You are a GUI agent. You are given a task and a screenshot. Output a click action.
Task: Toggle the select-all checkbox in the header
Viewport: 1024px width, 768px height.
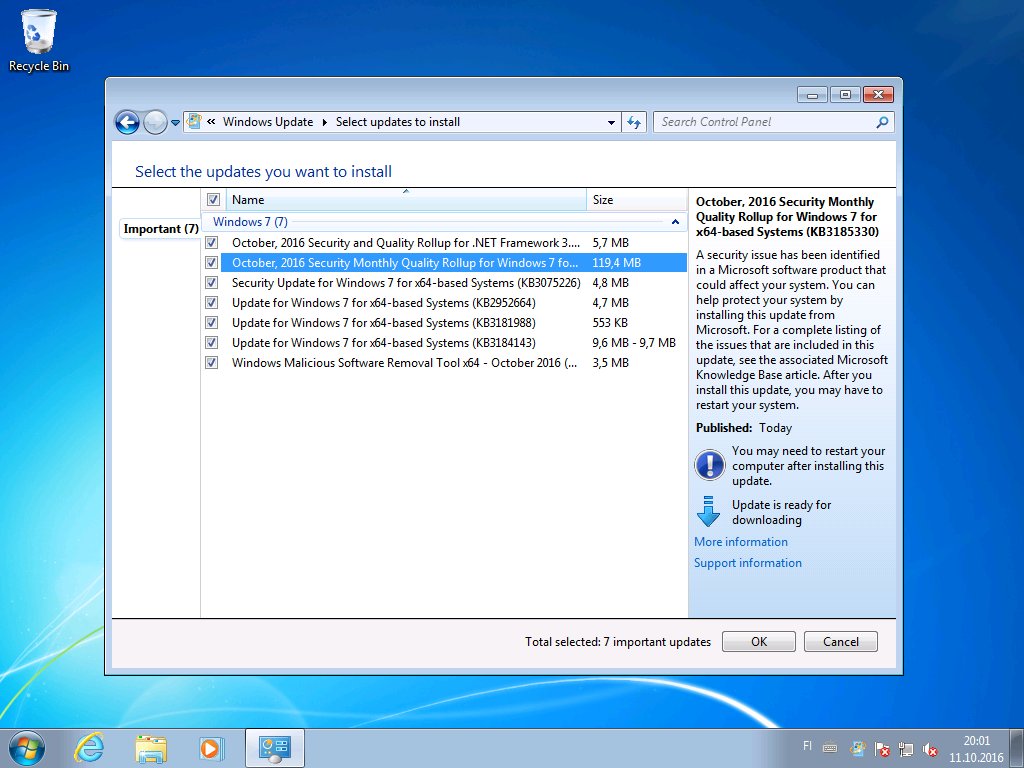coord(213,199)
